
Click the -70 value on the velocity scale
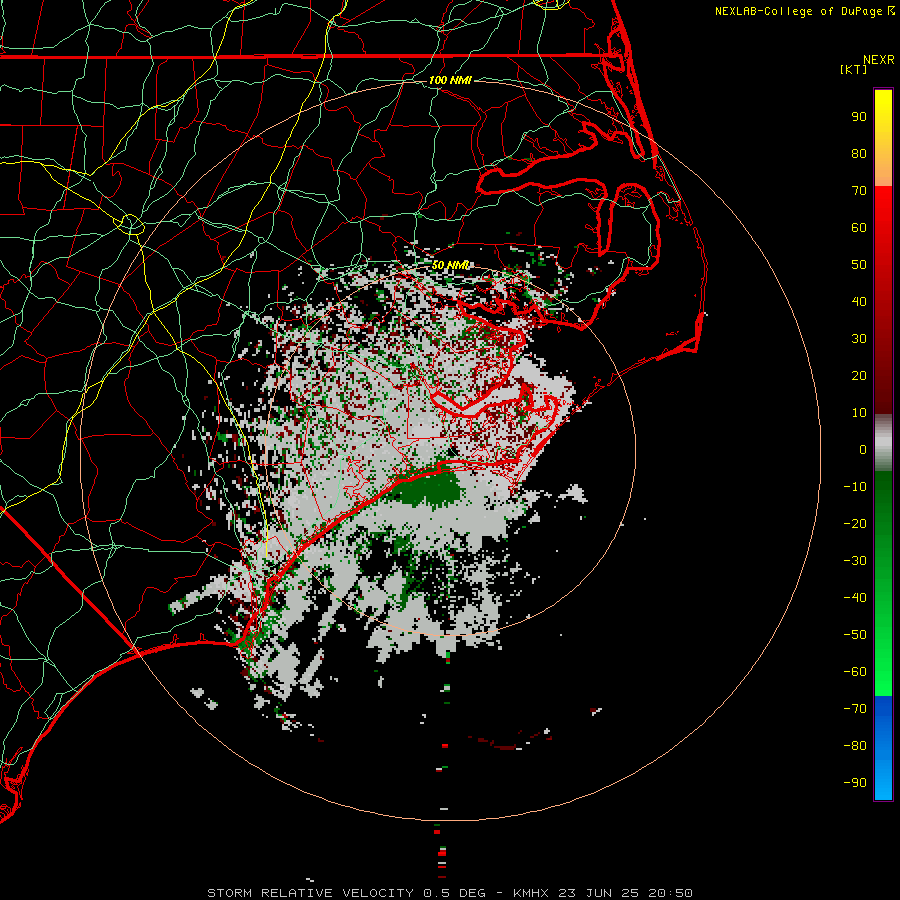[x=855, y=709]
